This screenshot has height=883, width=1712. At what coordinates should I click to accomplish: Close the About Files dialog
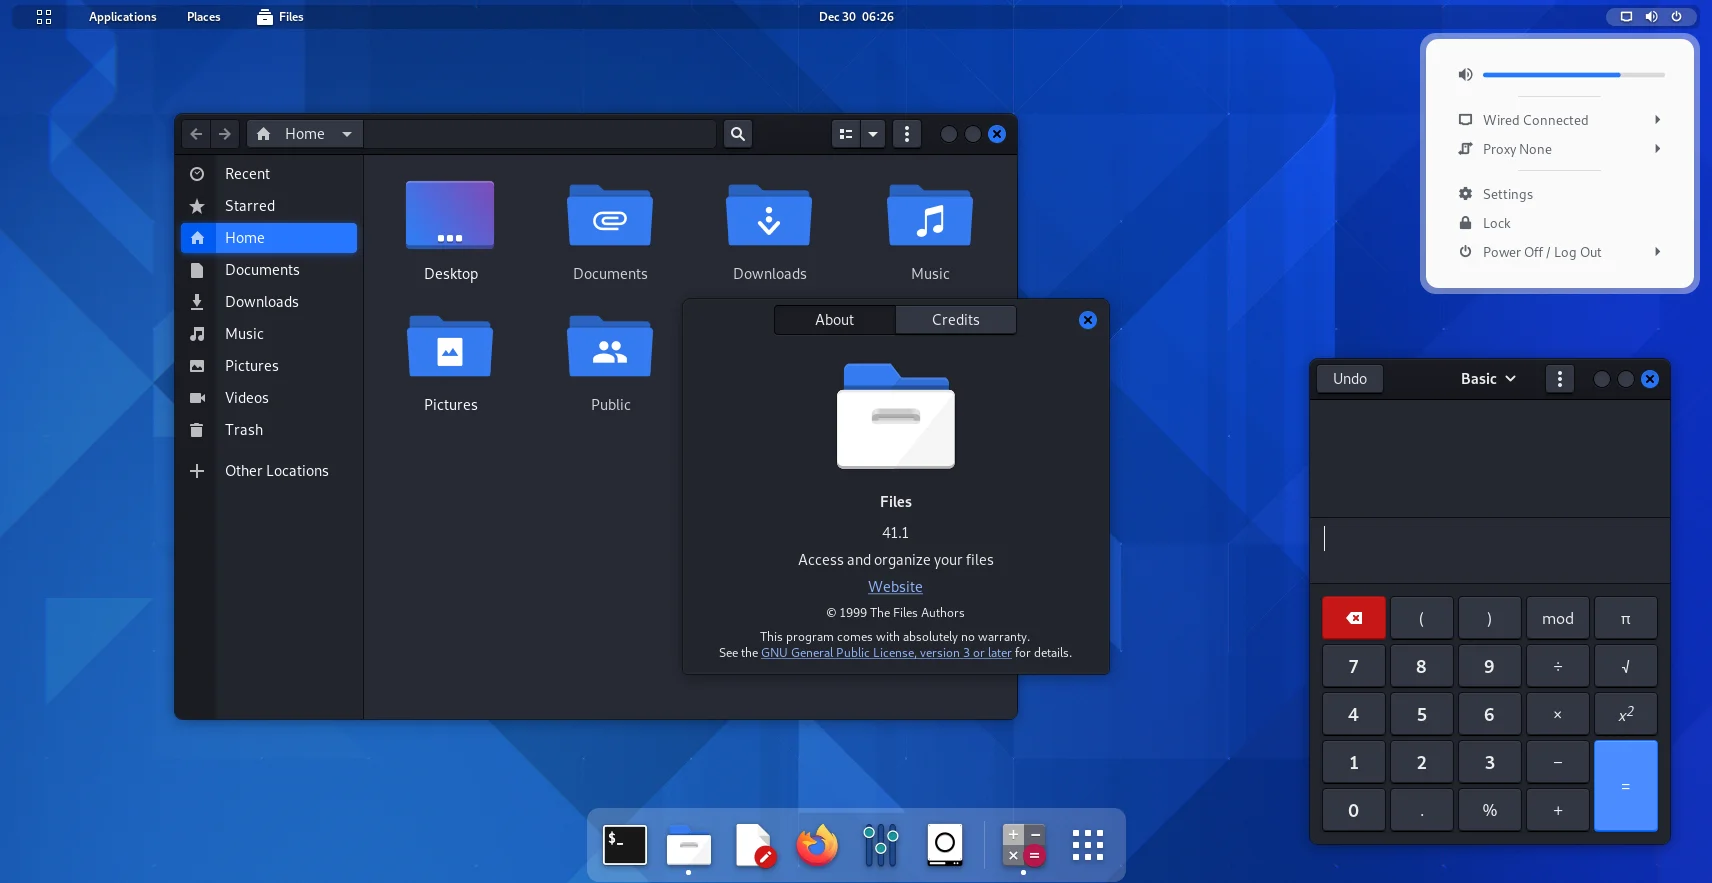pyautogui.click(x=1088, y=320)
